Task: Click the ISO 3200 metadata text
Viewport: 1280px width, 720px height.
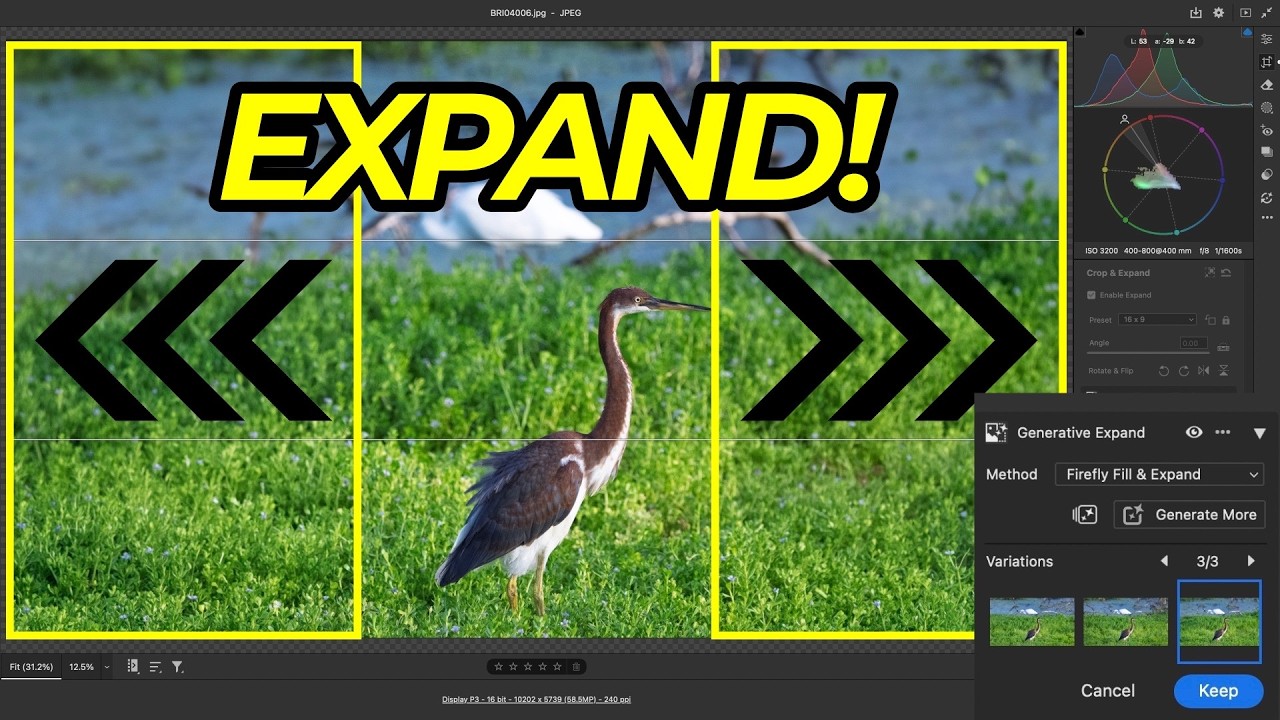Action: (x=1104, y=250)
